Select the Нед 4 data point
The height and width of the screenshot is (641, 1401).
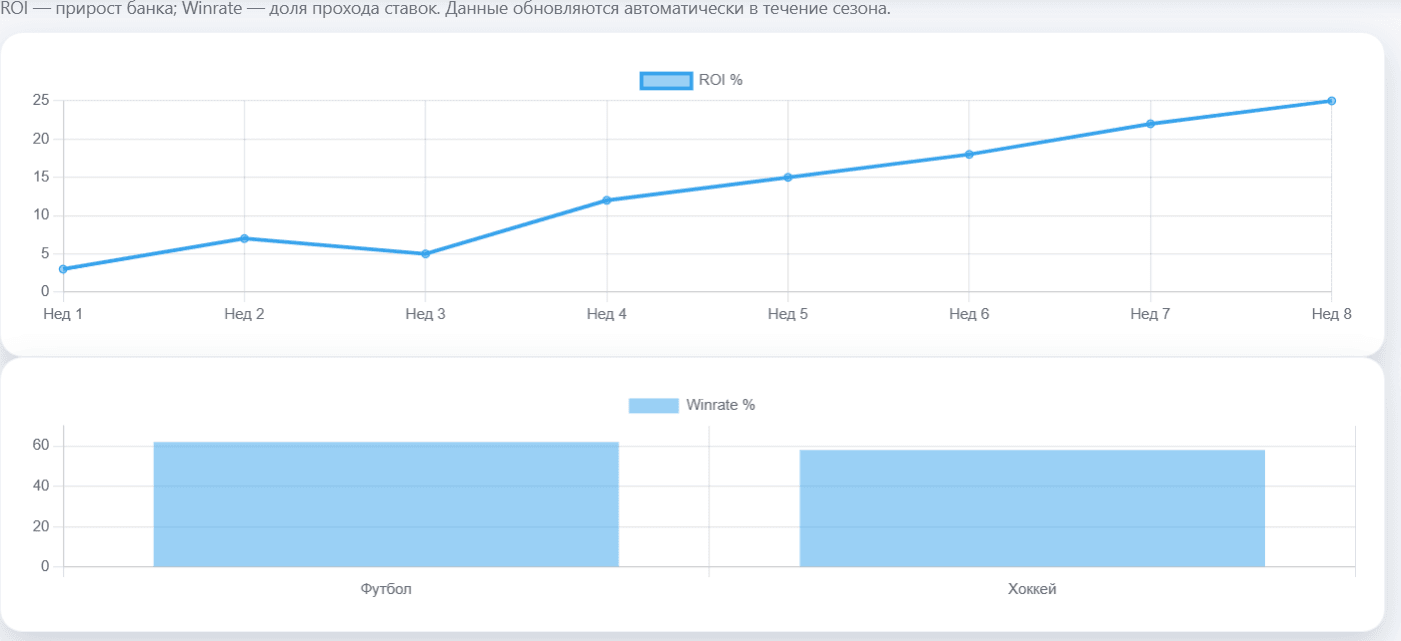(606, 200)
